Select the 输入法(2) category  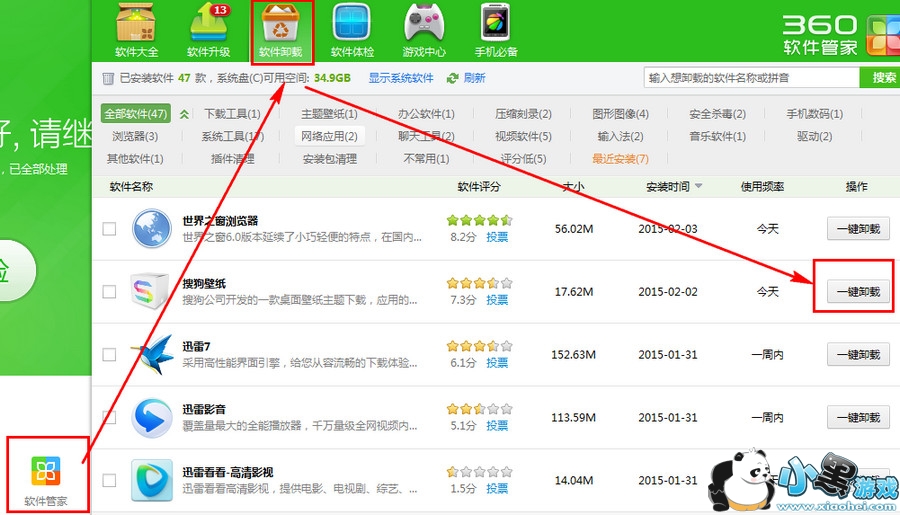pyautogui.click(x=620, y=136)
